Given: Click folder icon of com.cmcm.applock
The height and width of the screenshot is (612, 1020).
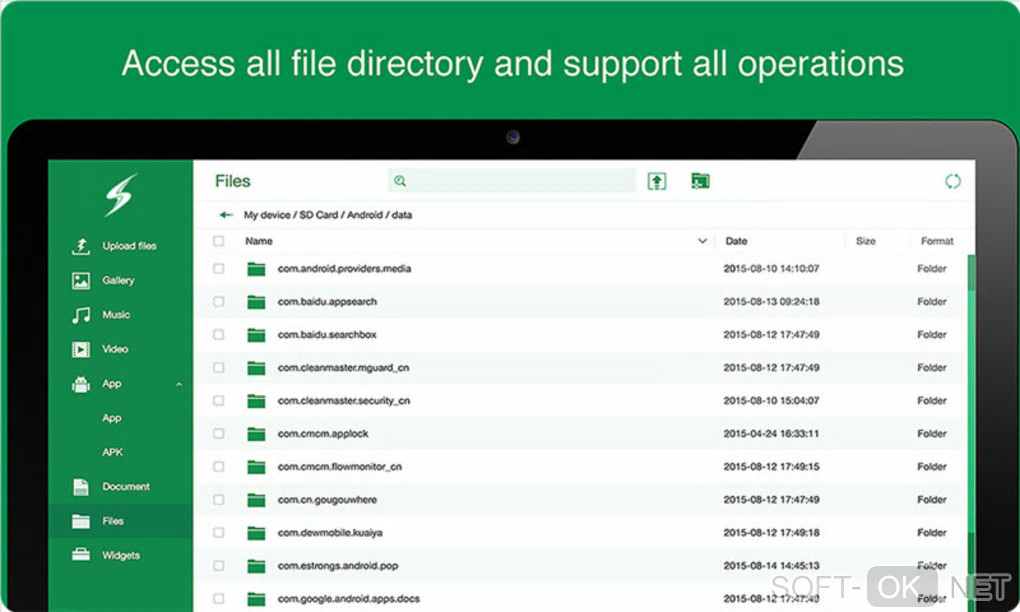Looking at the screenshot, I should tap(256, 434).
